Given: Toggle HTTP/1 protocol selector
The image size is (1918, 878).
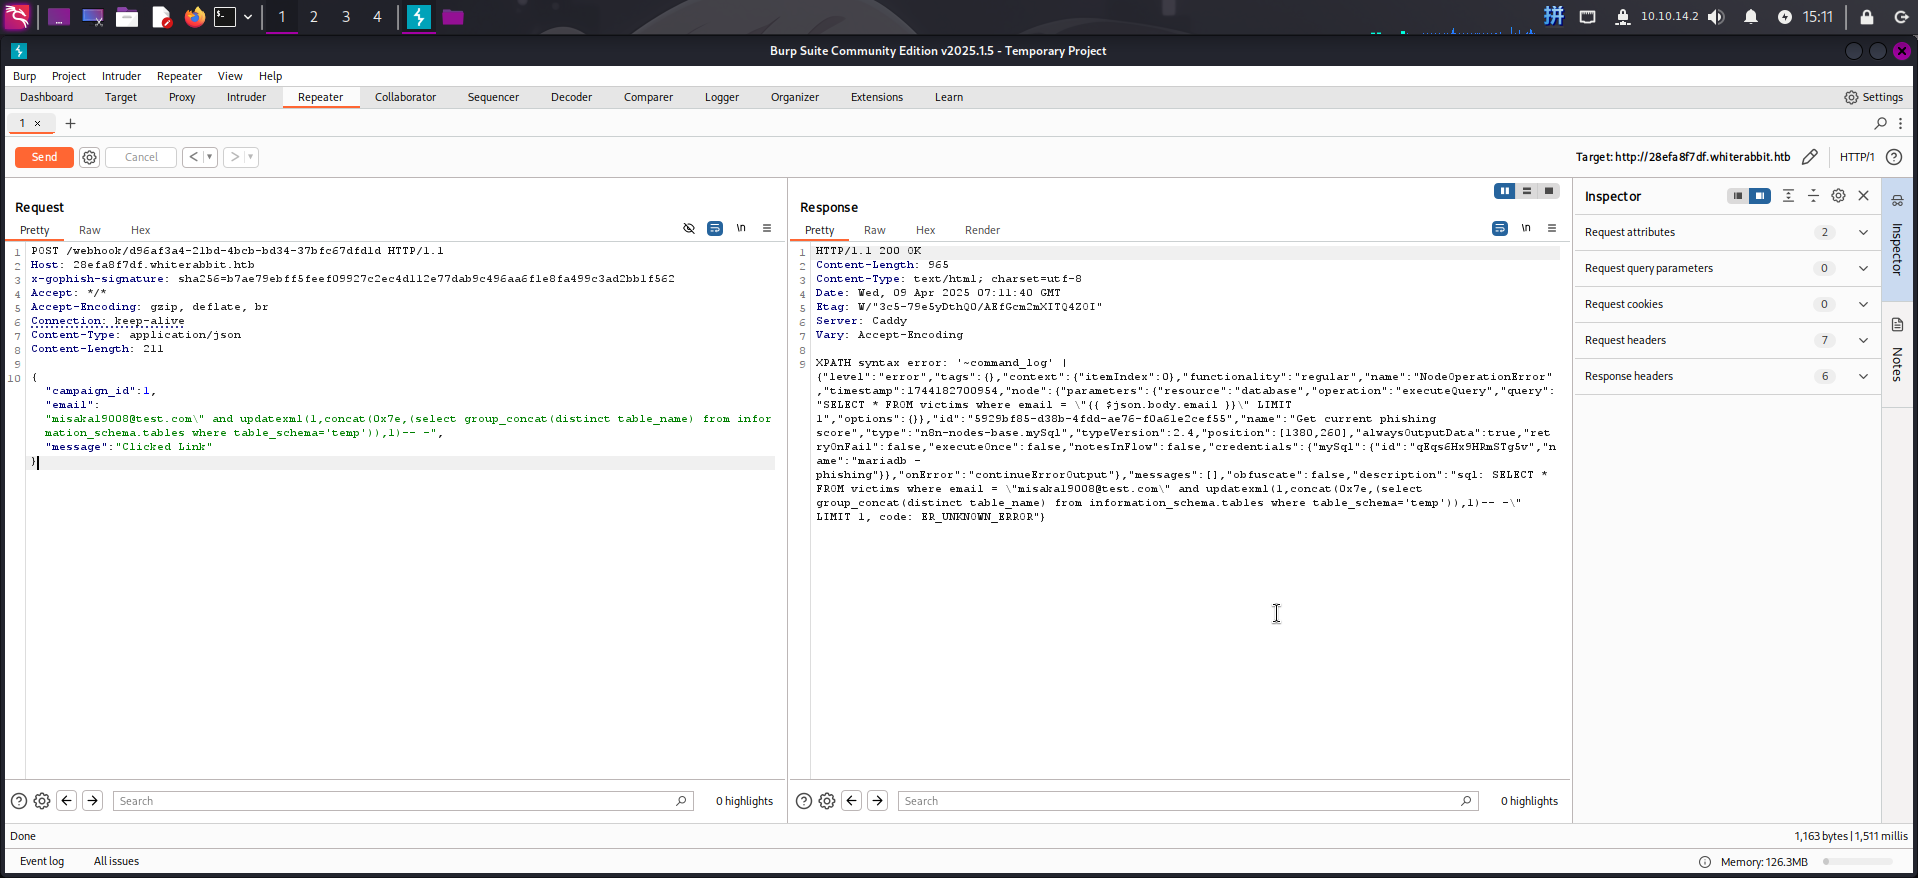Looking at the screenshot, I should pyautogui.click(x=1857, y=157).
